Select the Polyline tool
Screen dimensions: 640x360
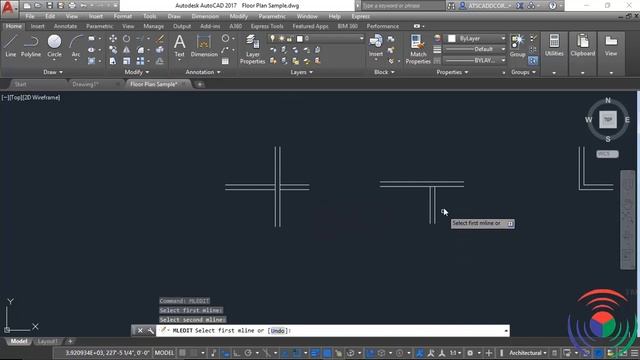[x=31, y=46]
